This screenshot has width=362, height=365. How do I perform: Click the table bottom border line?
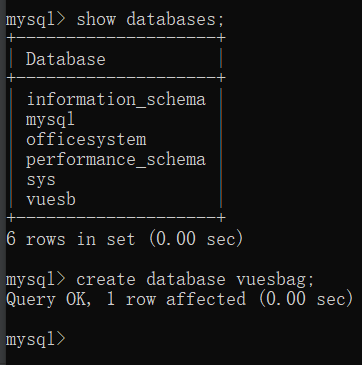[116, 218]
